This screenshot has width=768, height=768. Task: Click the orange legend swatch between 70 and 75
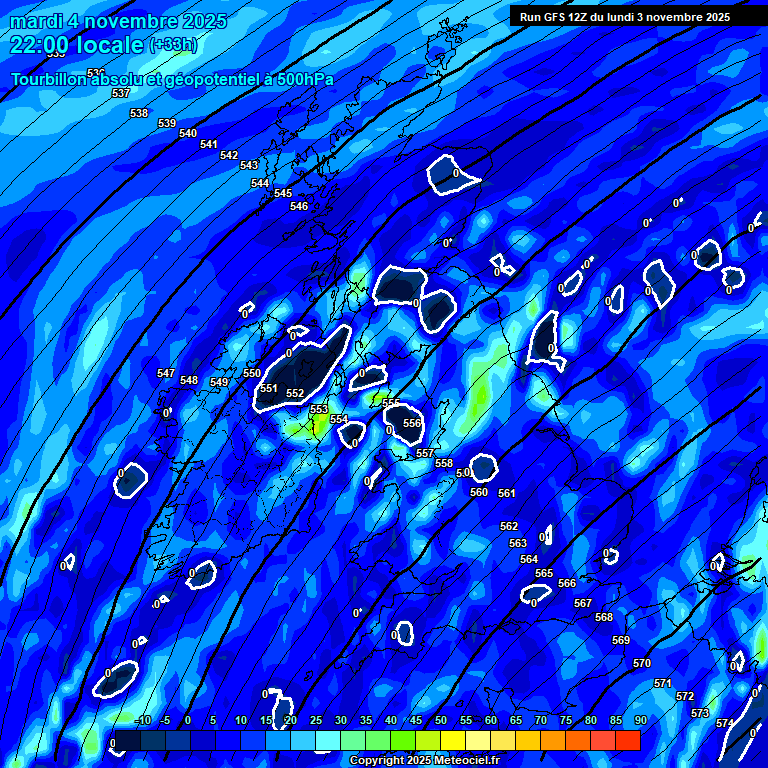pos(553,740)
